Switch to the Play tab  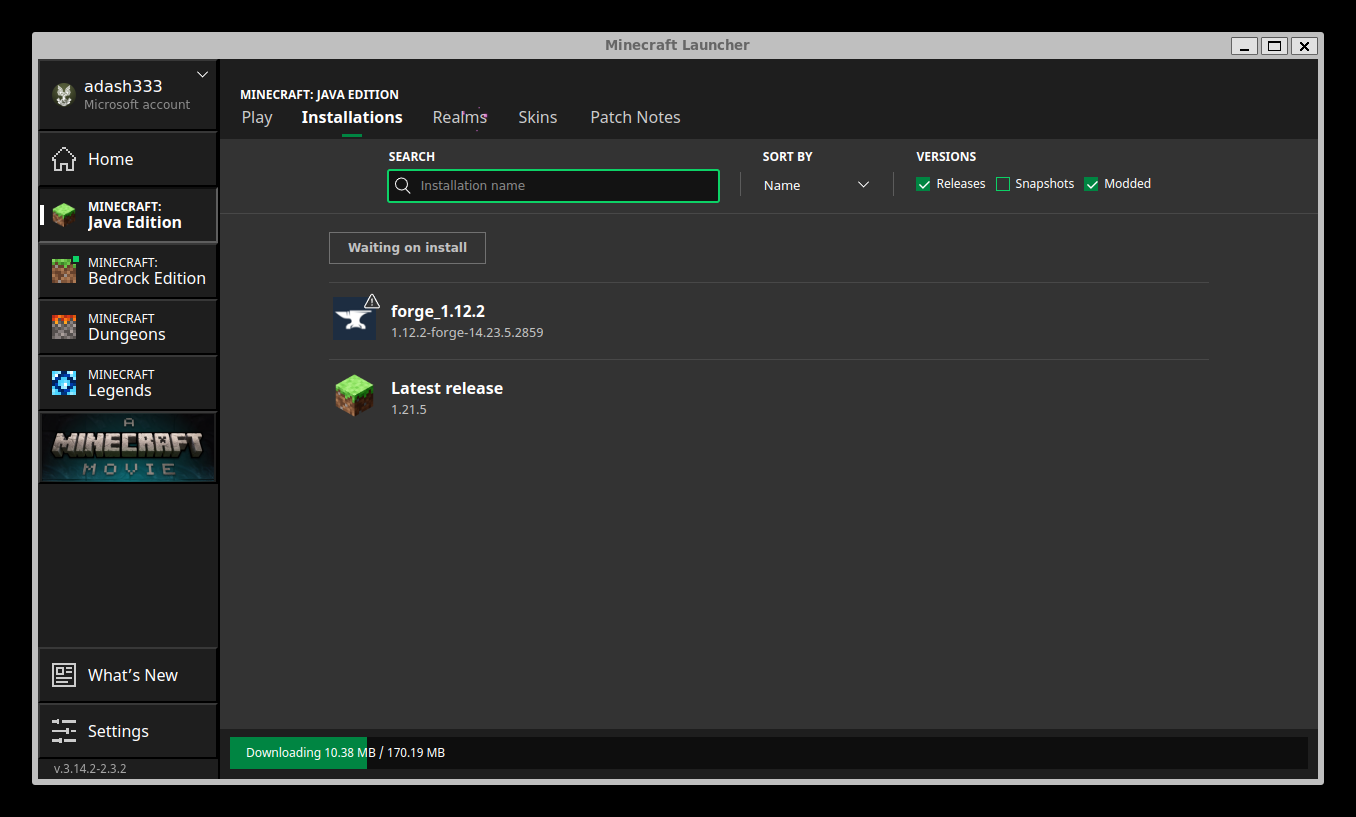pyautogui.click(x=257, y=117)
